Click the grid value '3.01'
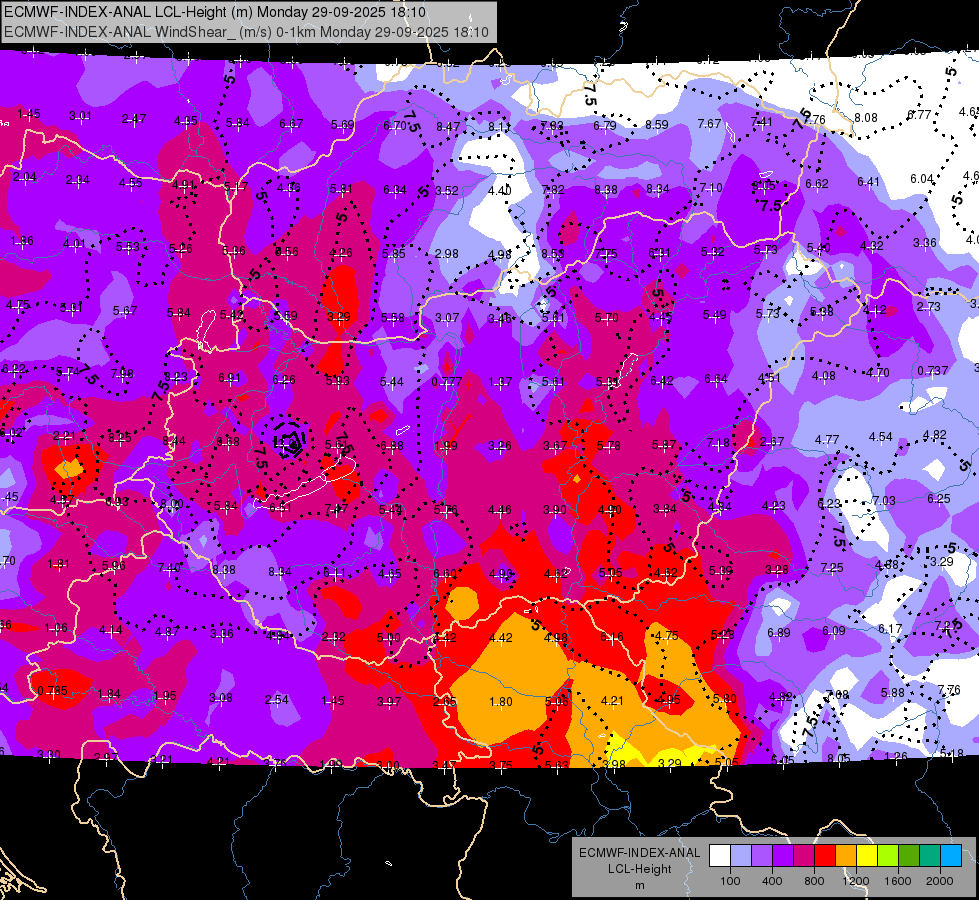Viewport: 979px width, 900px height. coord(80,116)
